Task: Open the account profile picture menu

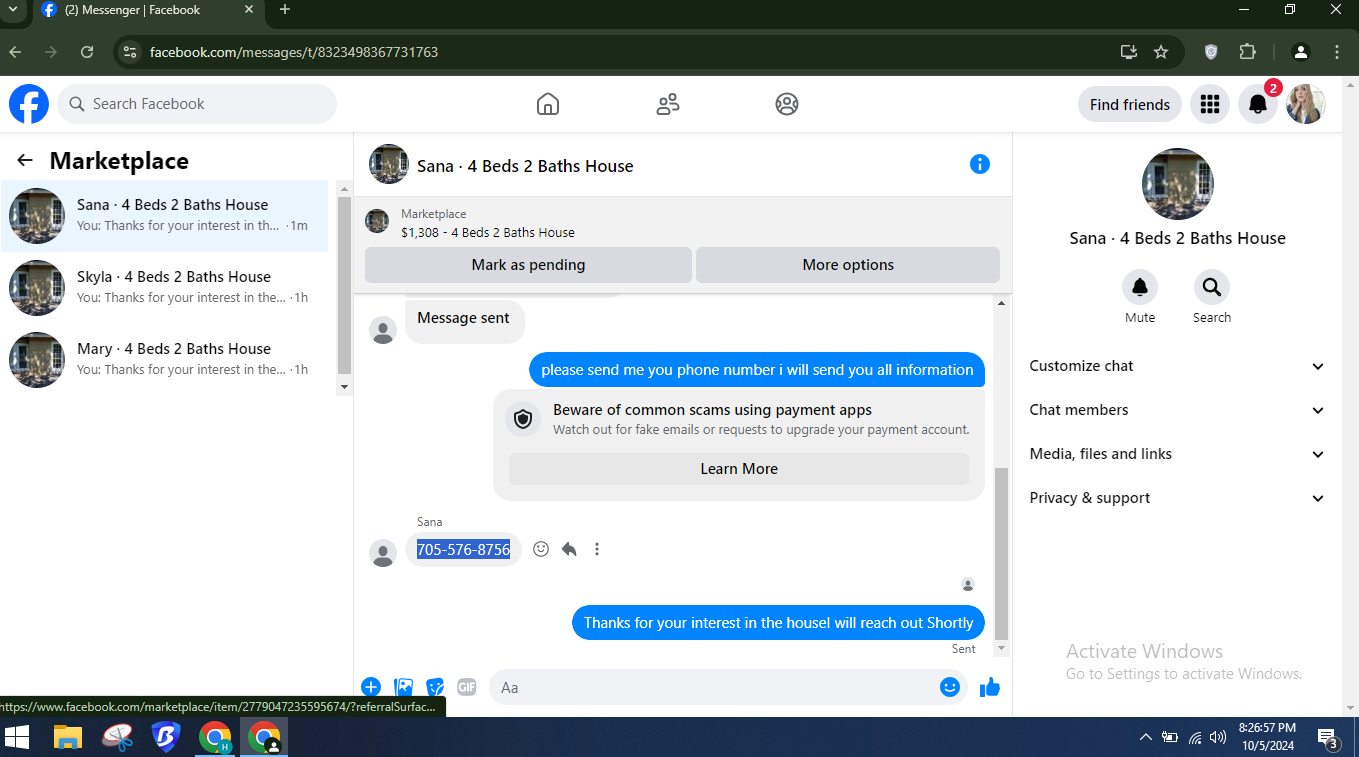Action: point(1306,104)
